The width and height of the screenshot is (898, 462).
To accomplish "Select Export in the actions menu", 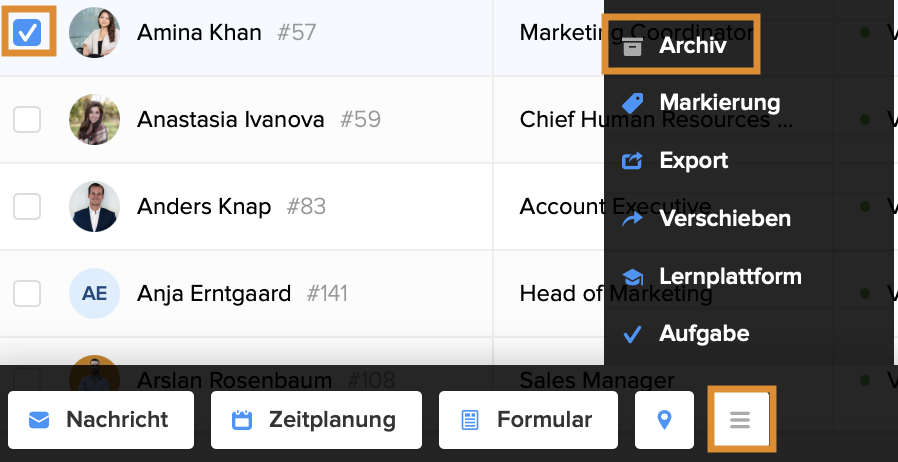I will [x=693, y=161].
